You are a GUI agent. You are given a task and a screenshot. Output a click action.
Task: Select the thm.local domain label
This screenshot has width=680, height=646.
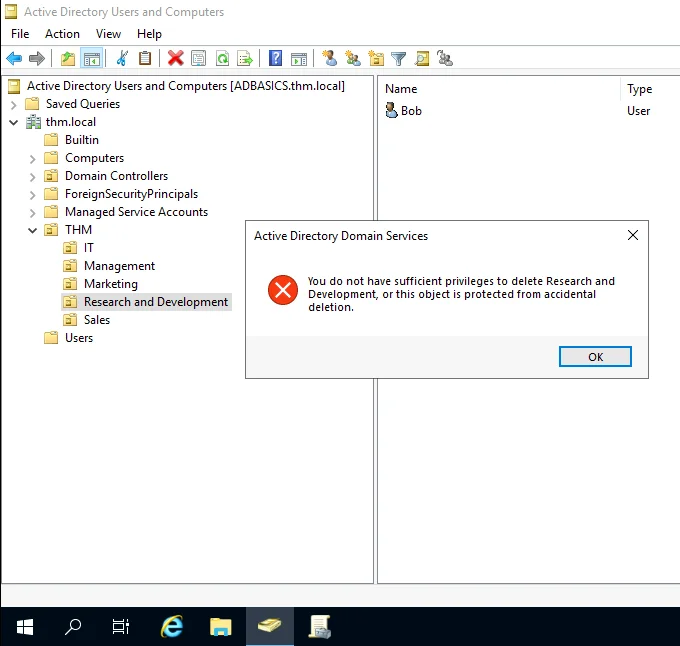click(71, 122)
